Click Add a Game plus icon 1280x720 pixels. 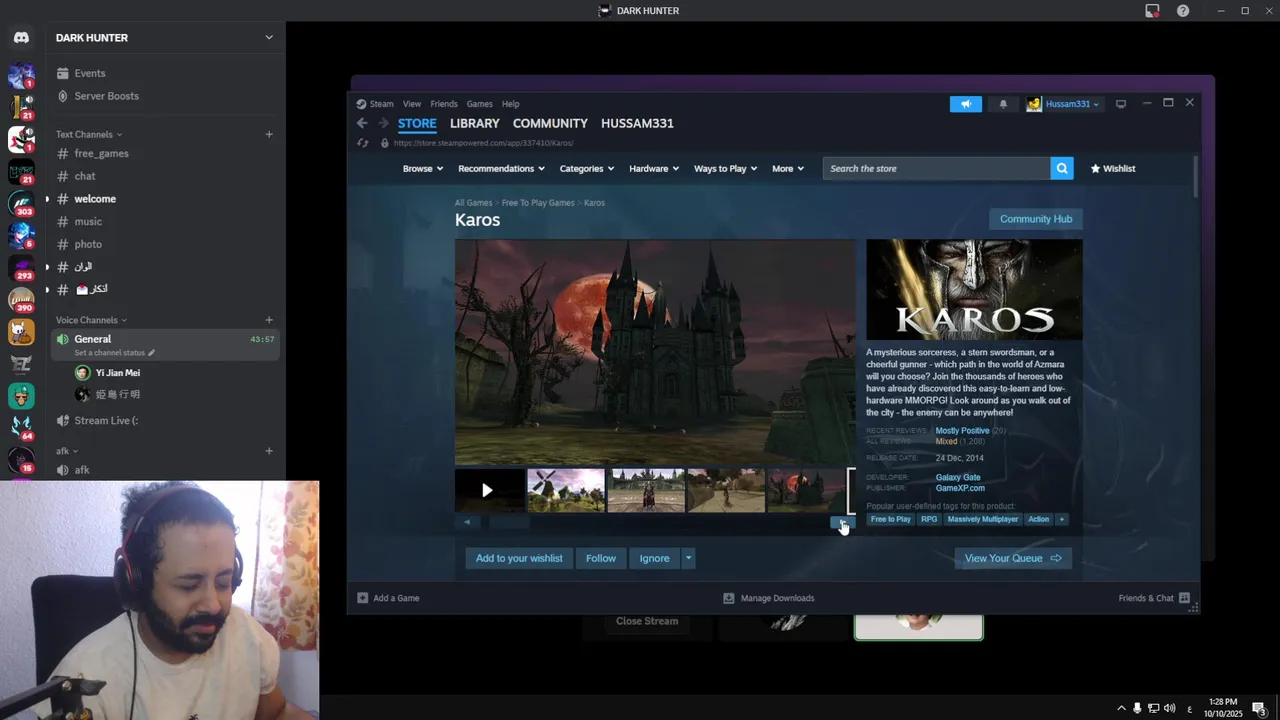pyautogui.click(x=363, y=598)
